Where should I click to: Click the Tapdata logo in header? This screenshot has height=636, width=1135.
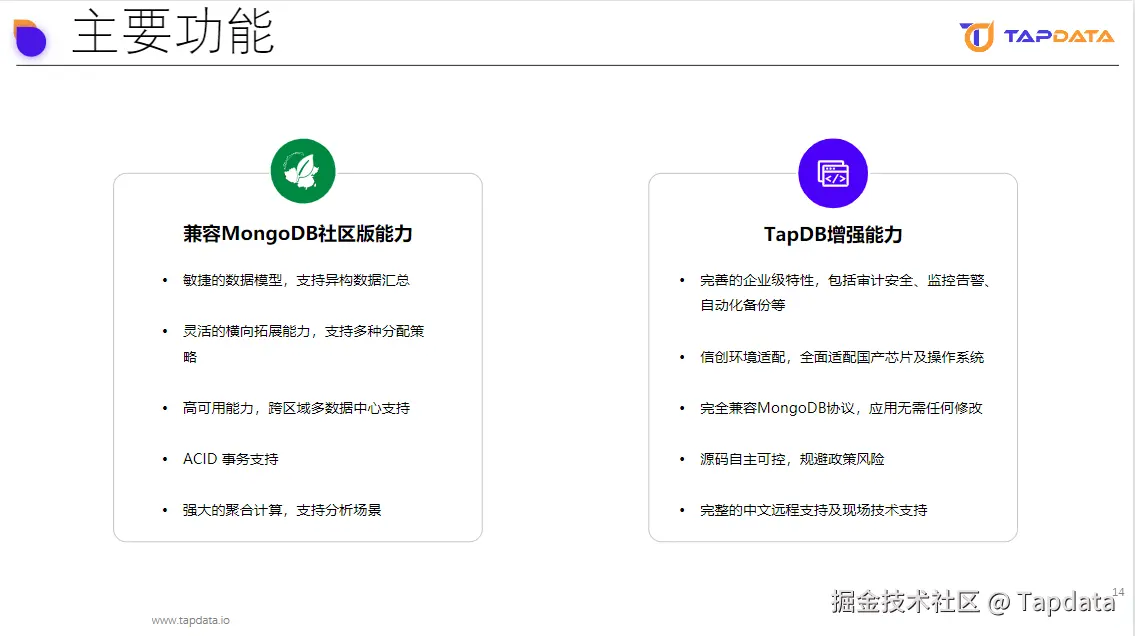pos(1037,36)
